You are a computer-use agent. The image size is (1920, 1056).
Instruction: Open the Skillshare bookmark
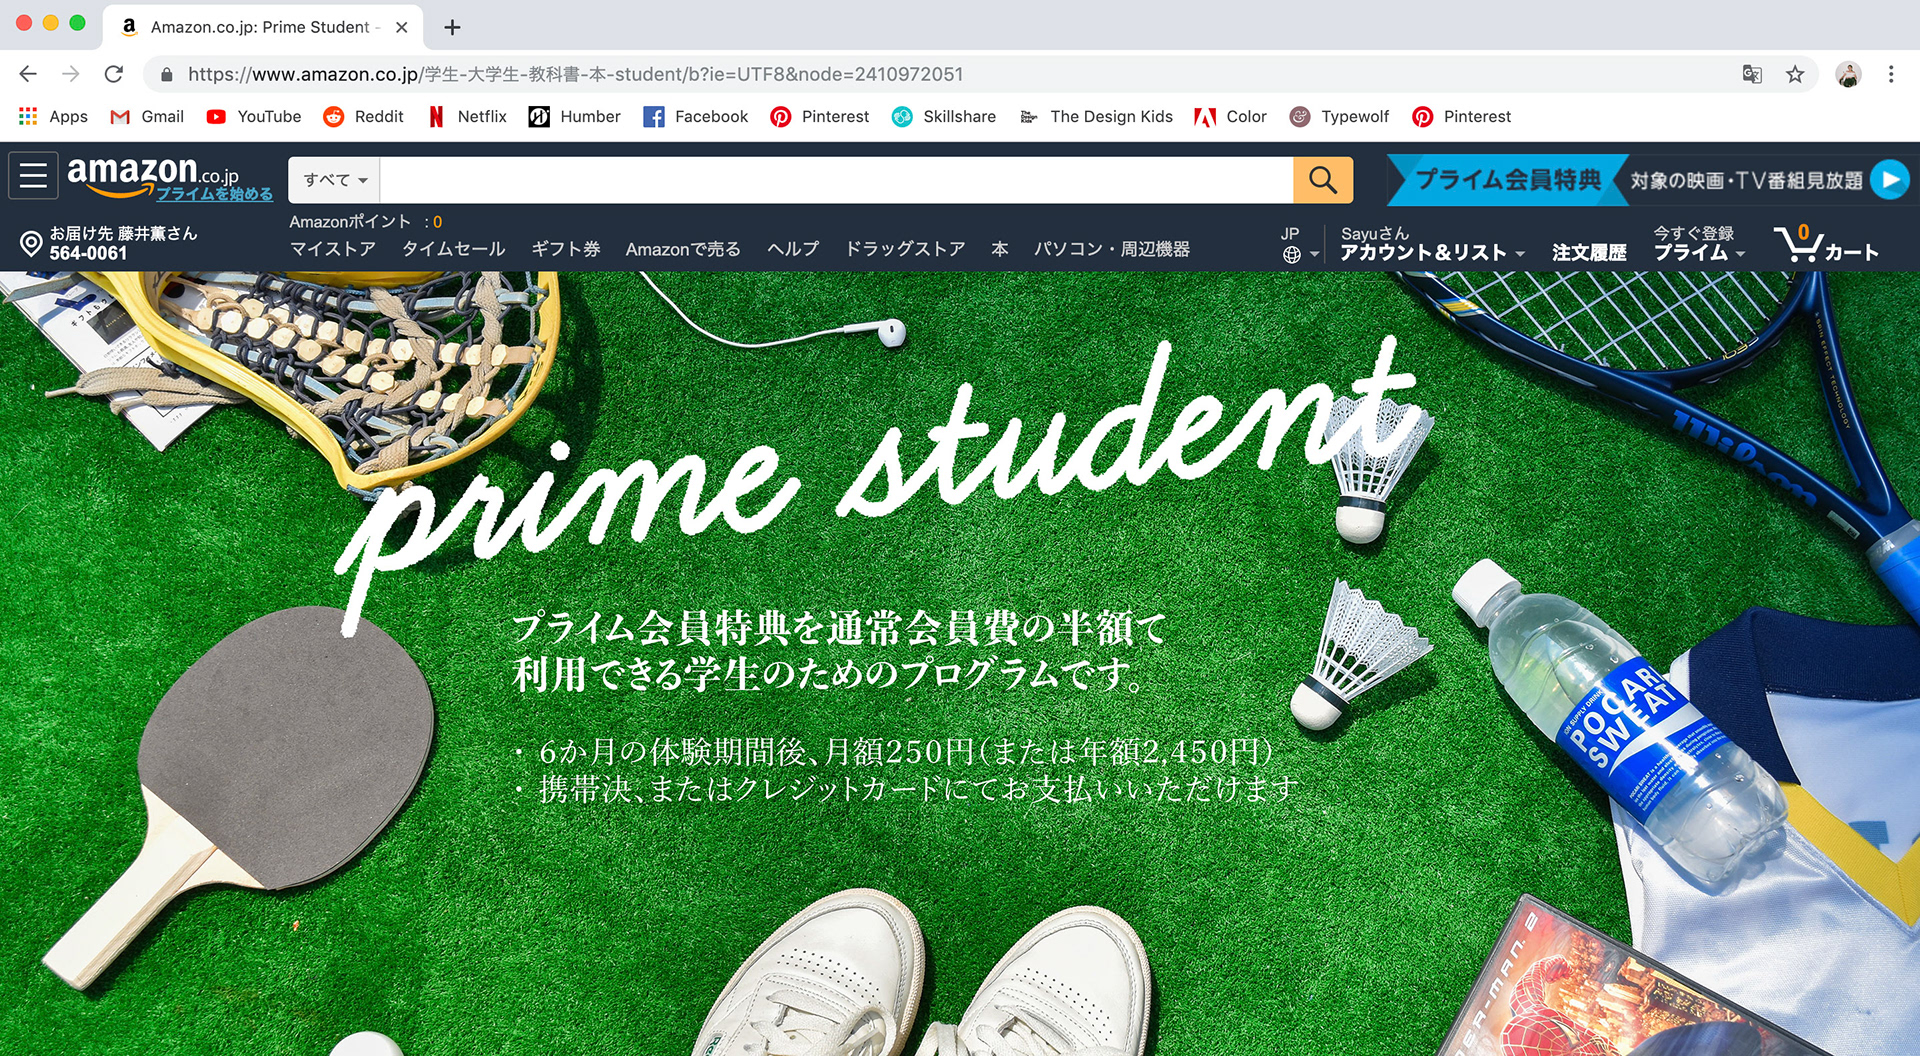pos(944,116)
